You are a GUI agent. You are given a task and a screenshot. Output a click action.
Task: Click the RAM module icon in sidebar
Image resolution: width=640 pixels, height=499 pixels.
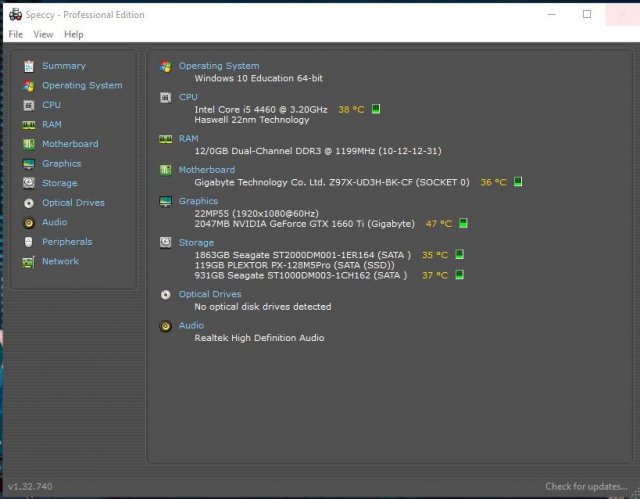(29, 125)
